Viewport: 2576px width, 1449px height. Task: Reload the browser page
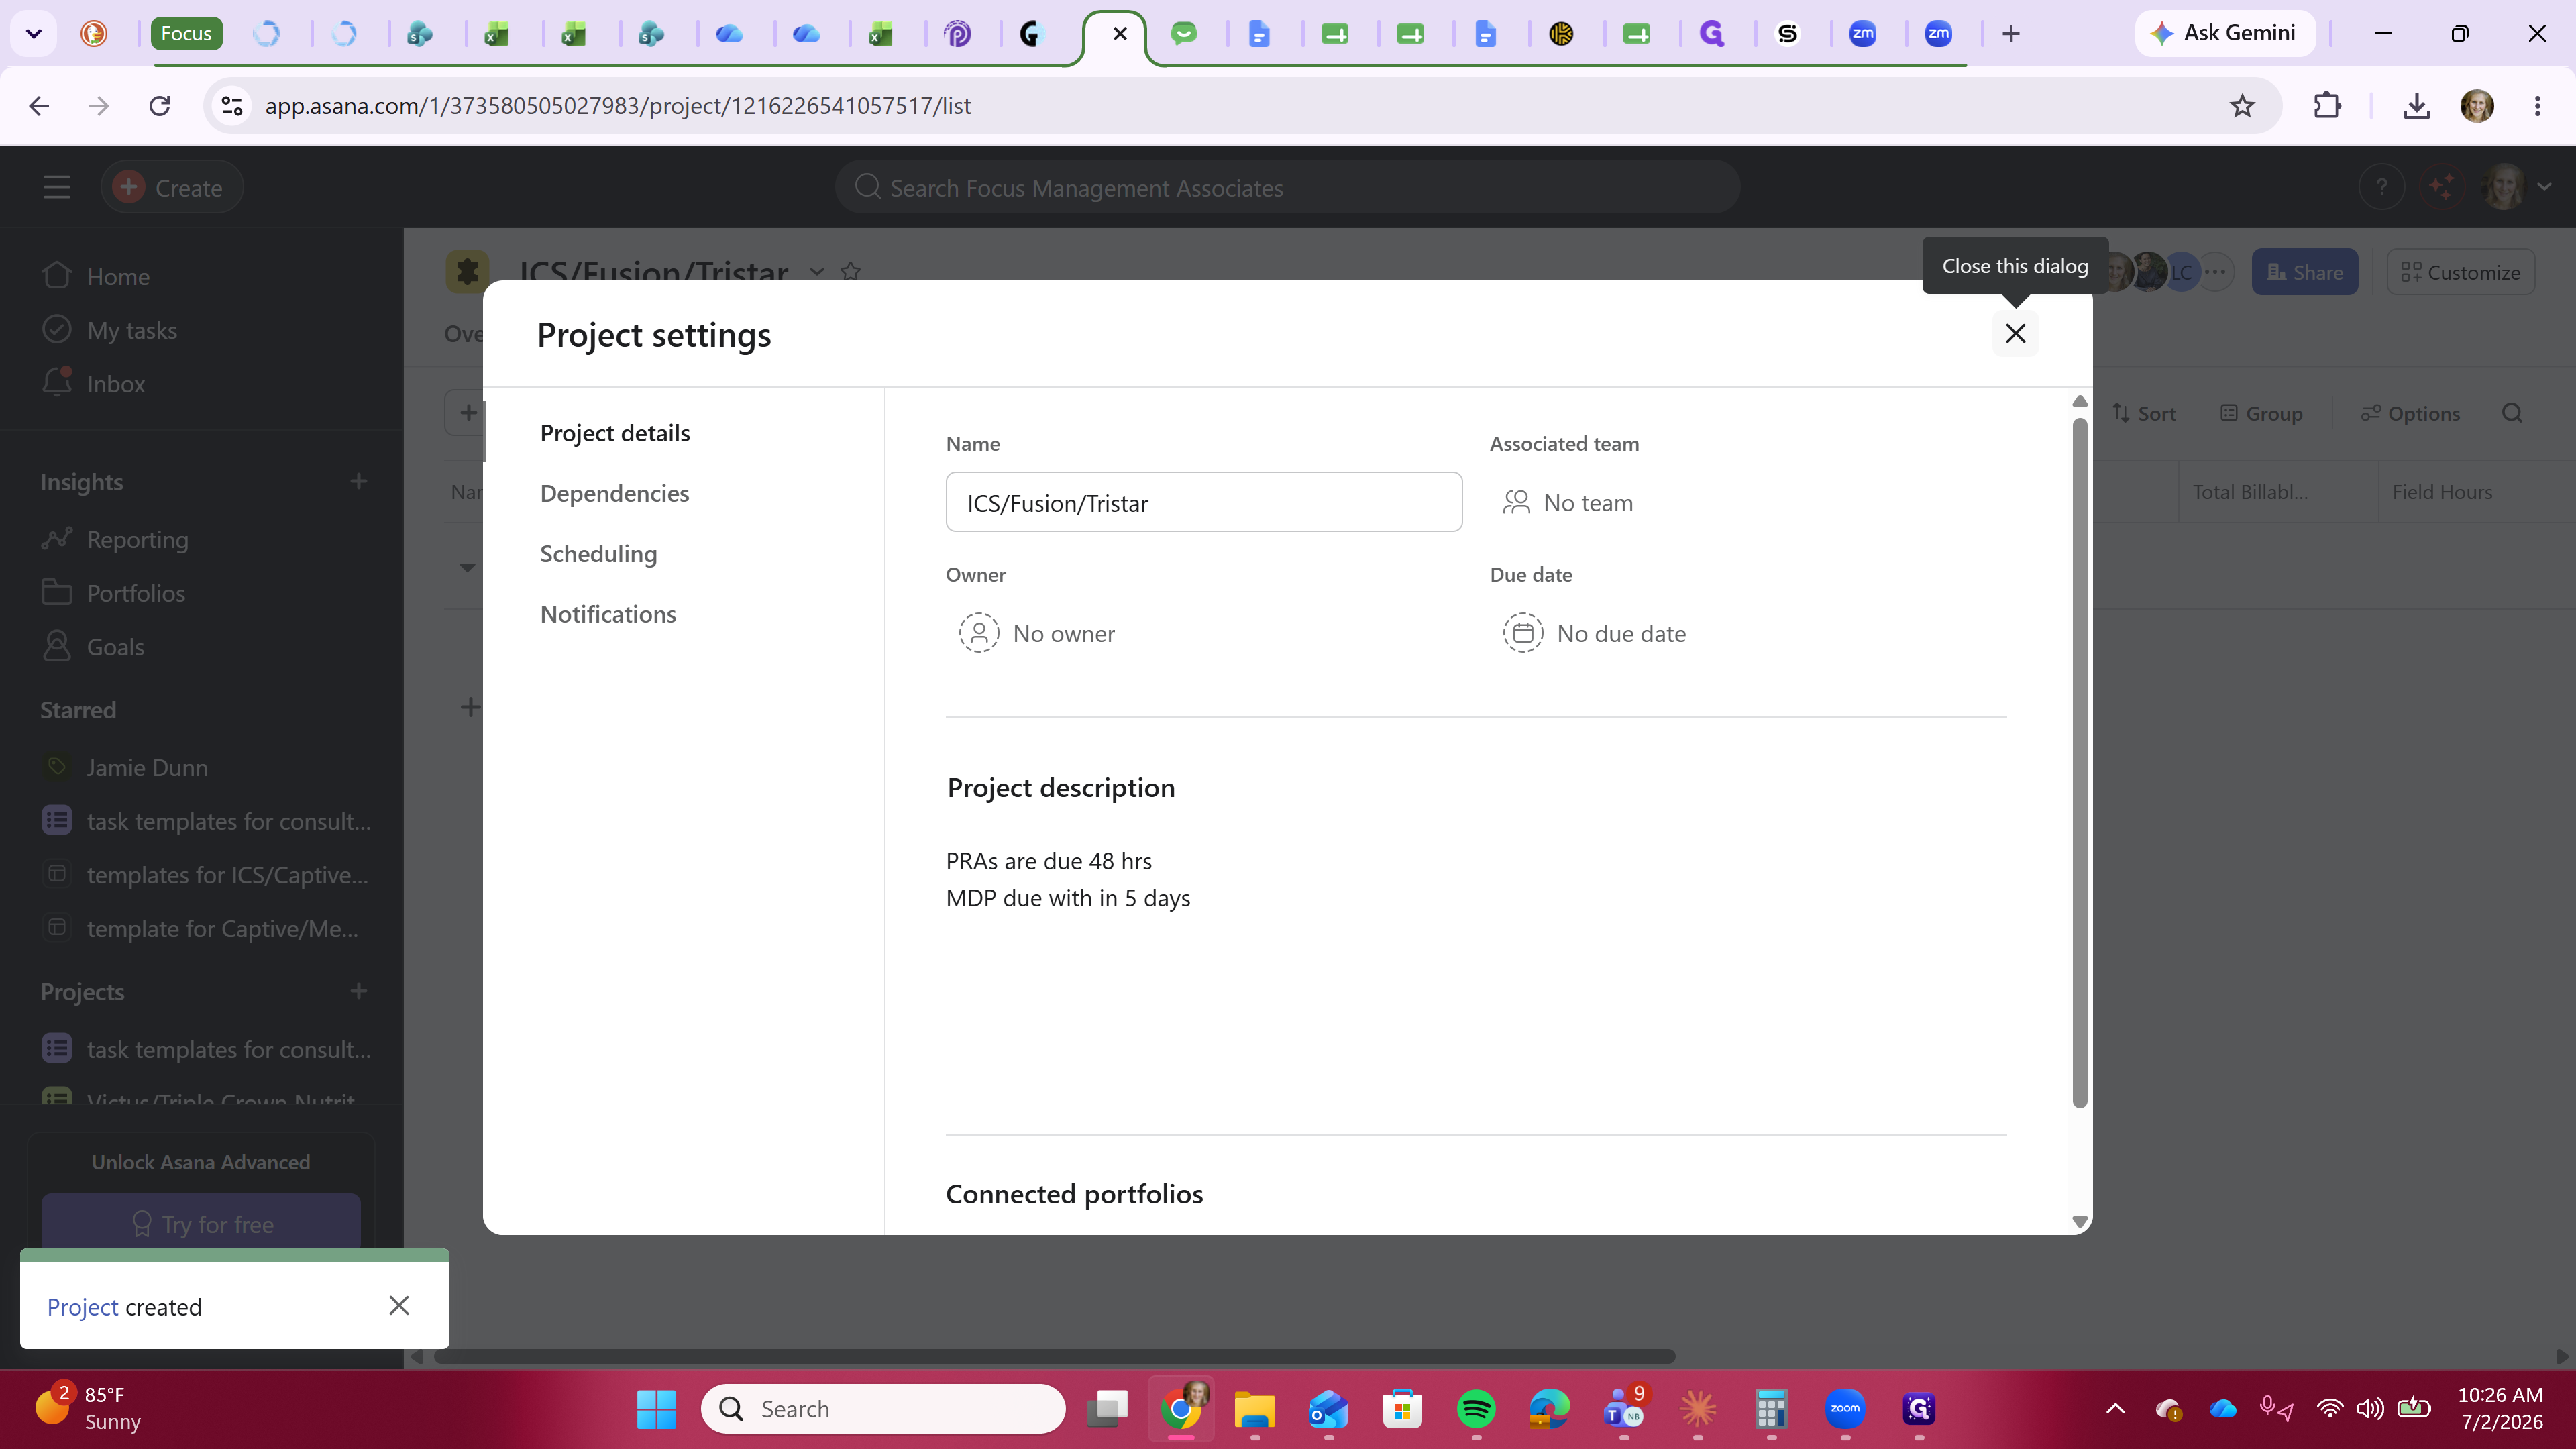pos(160,105)
